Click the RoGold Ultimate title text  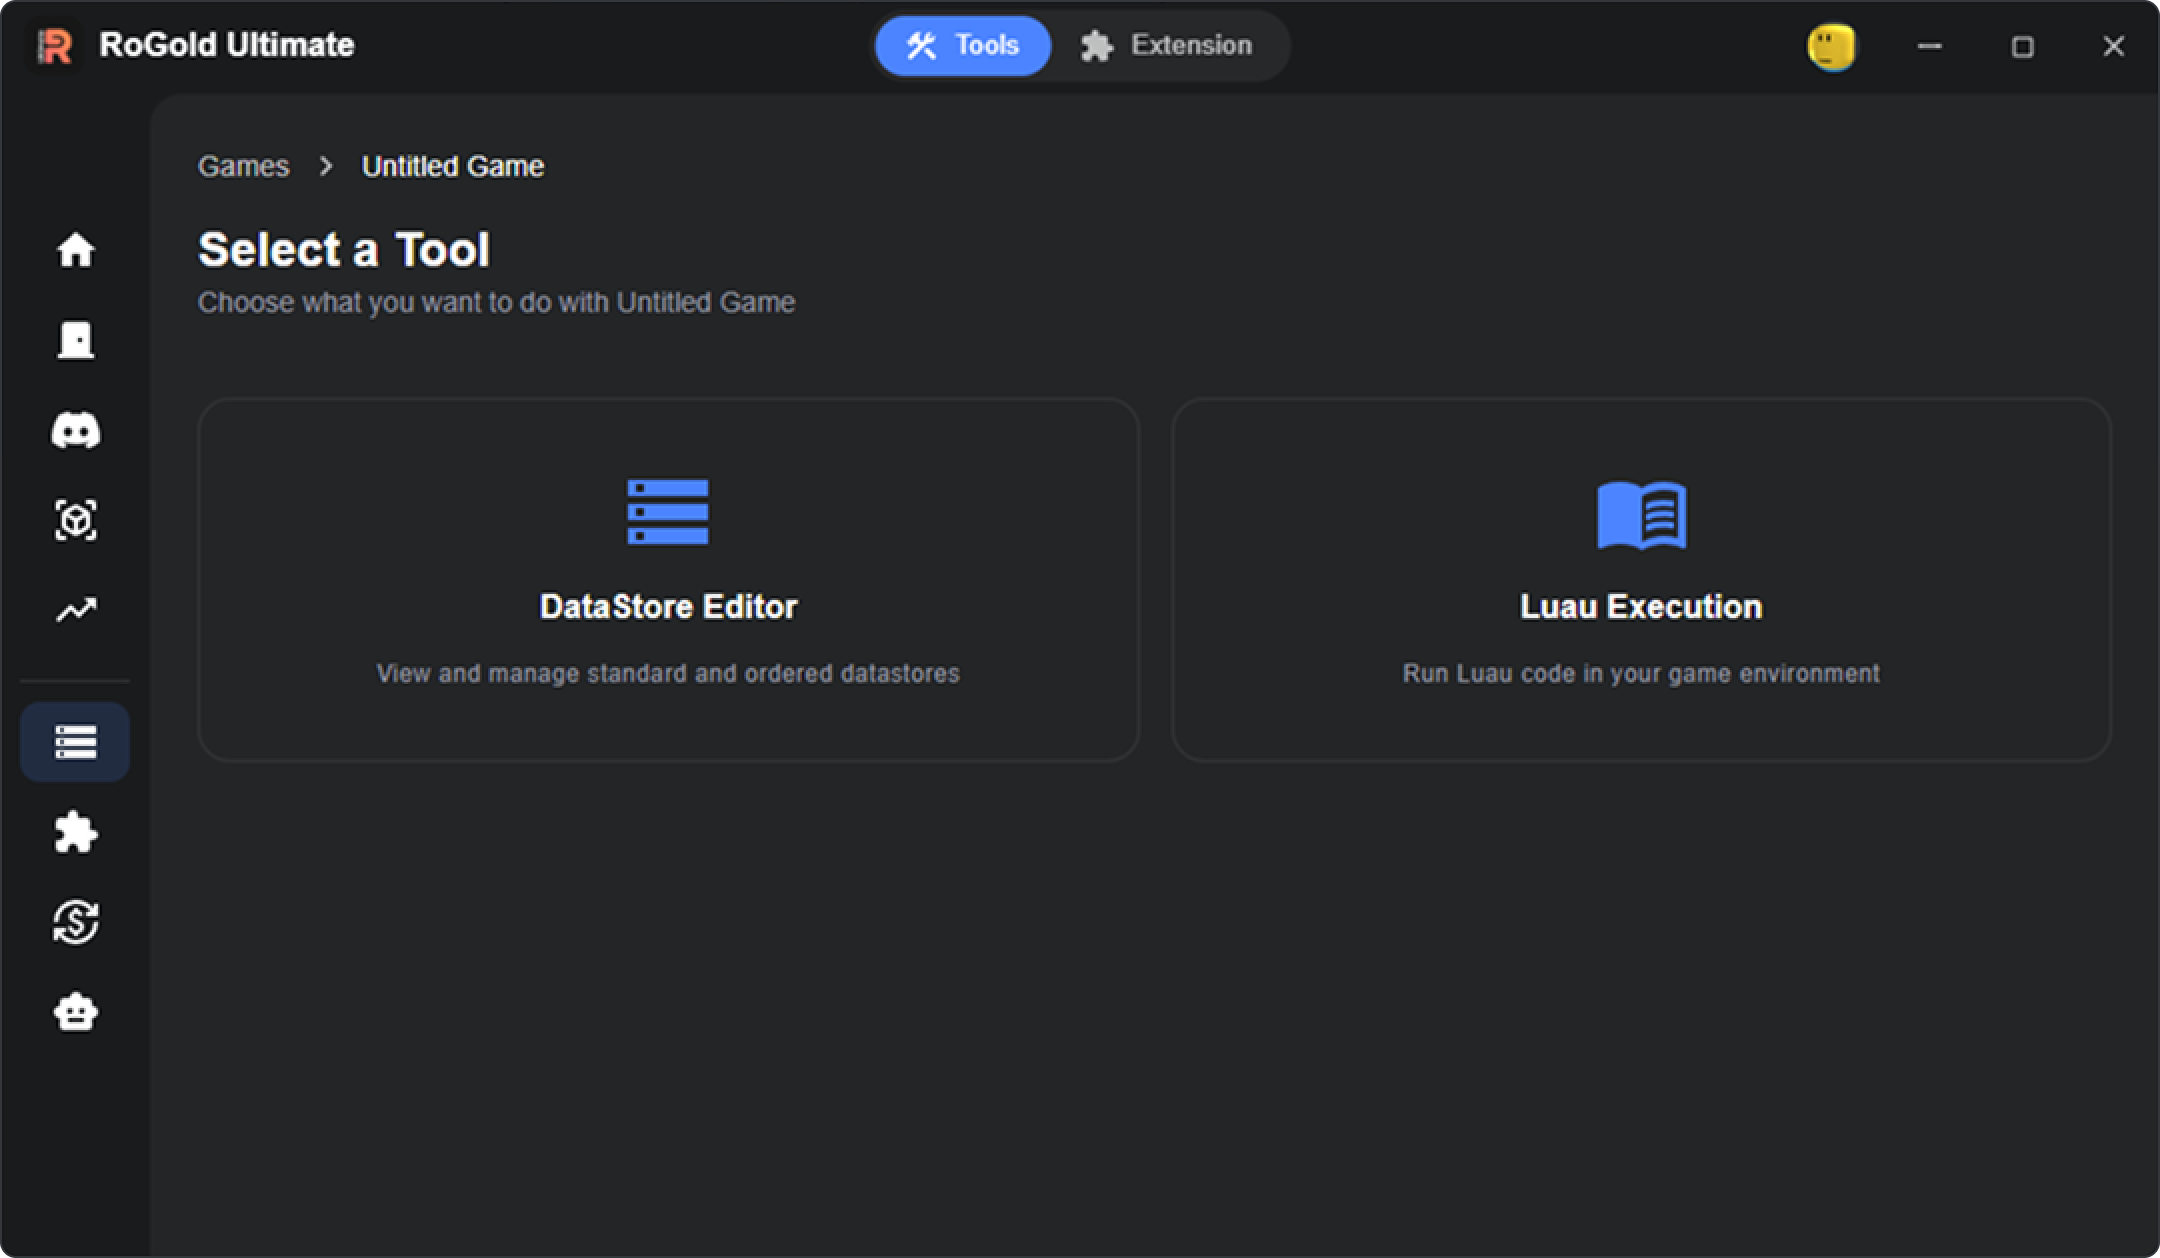[x=227, y=45]
